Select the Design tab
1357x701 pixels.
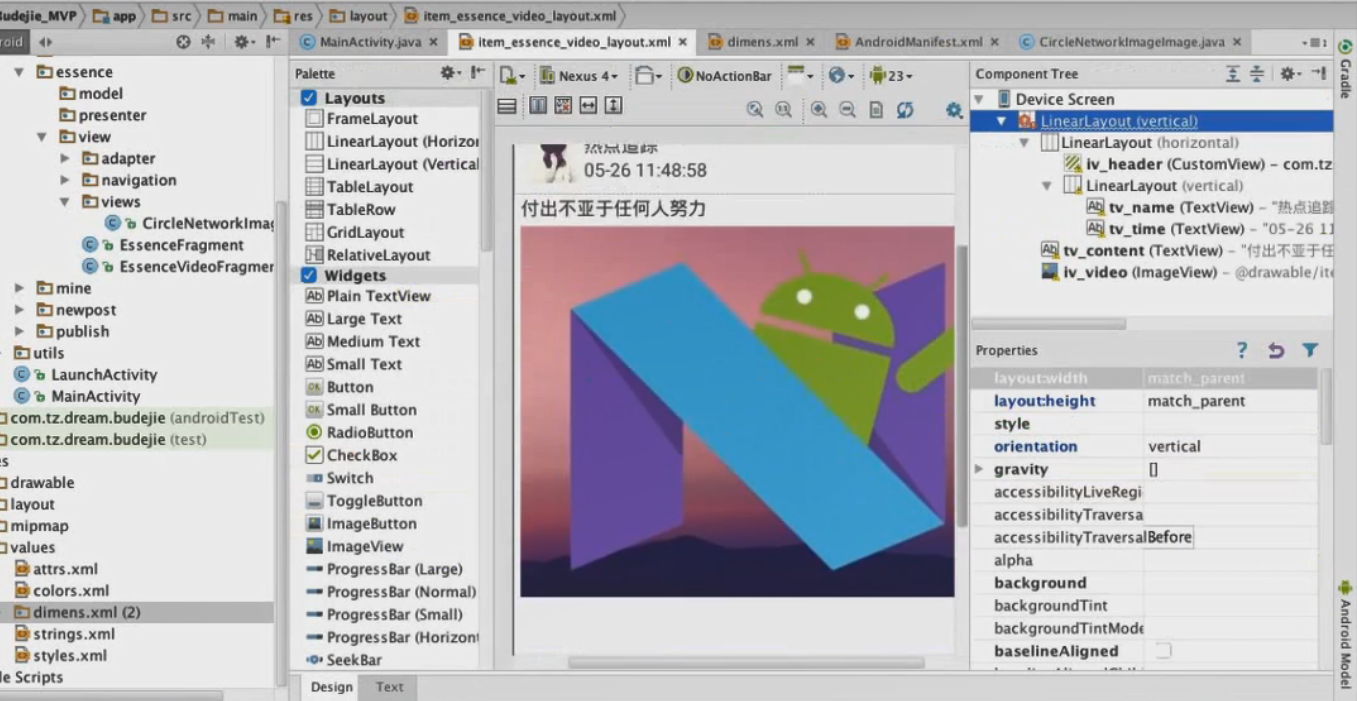point(331,687)
